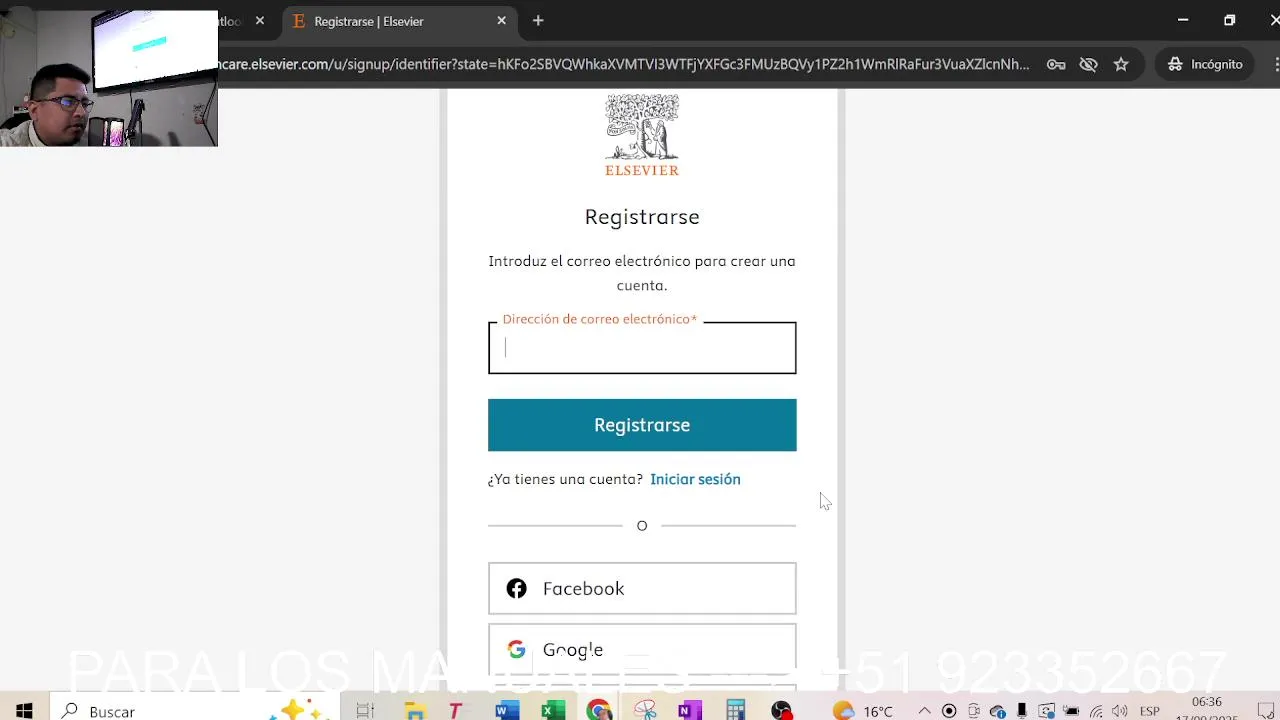Click the Incógnito profile button

[1205, 64]
